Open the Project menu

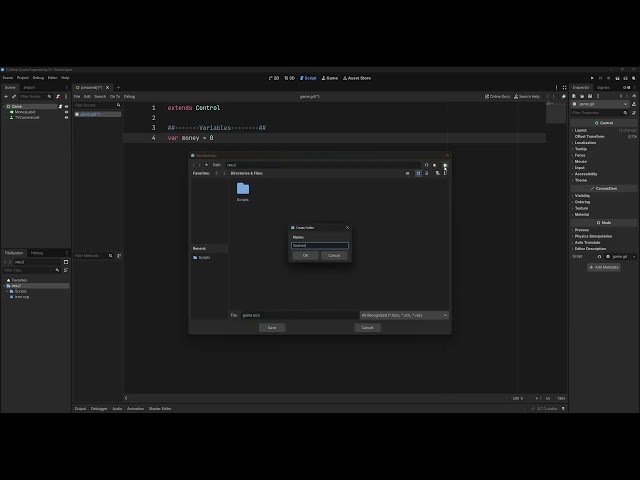click(x=22, y=78)
